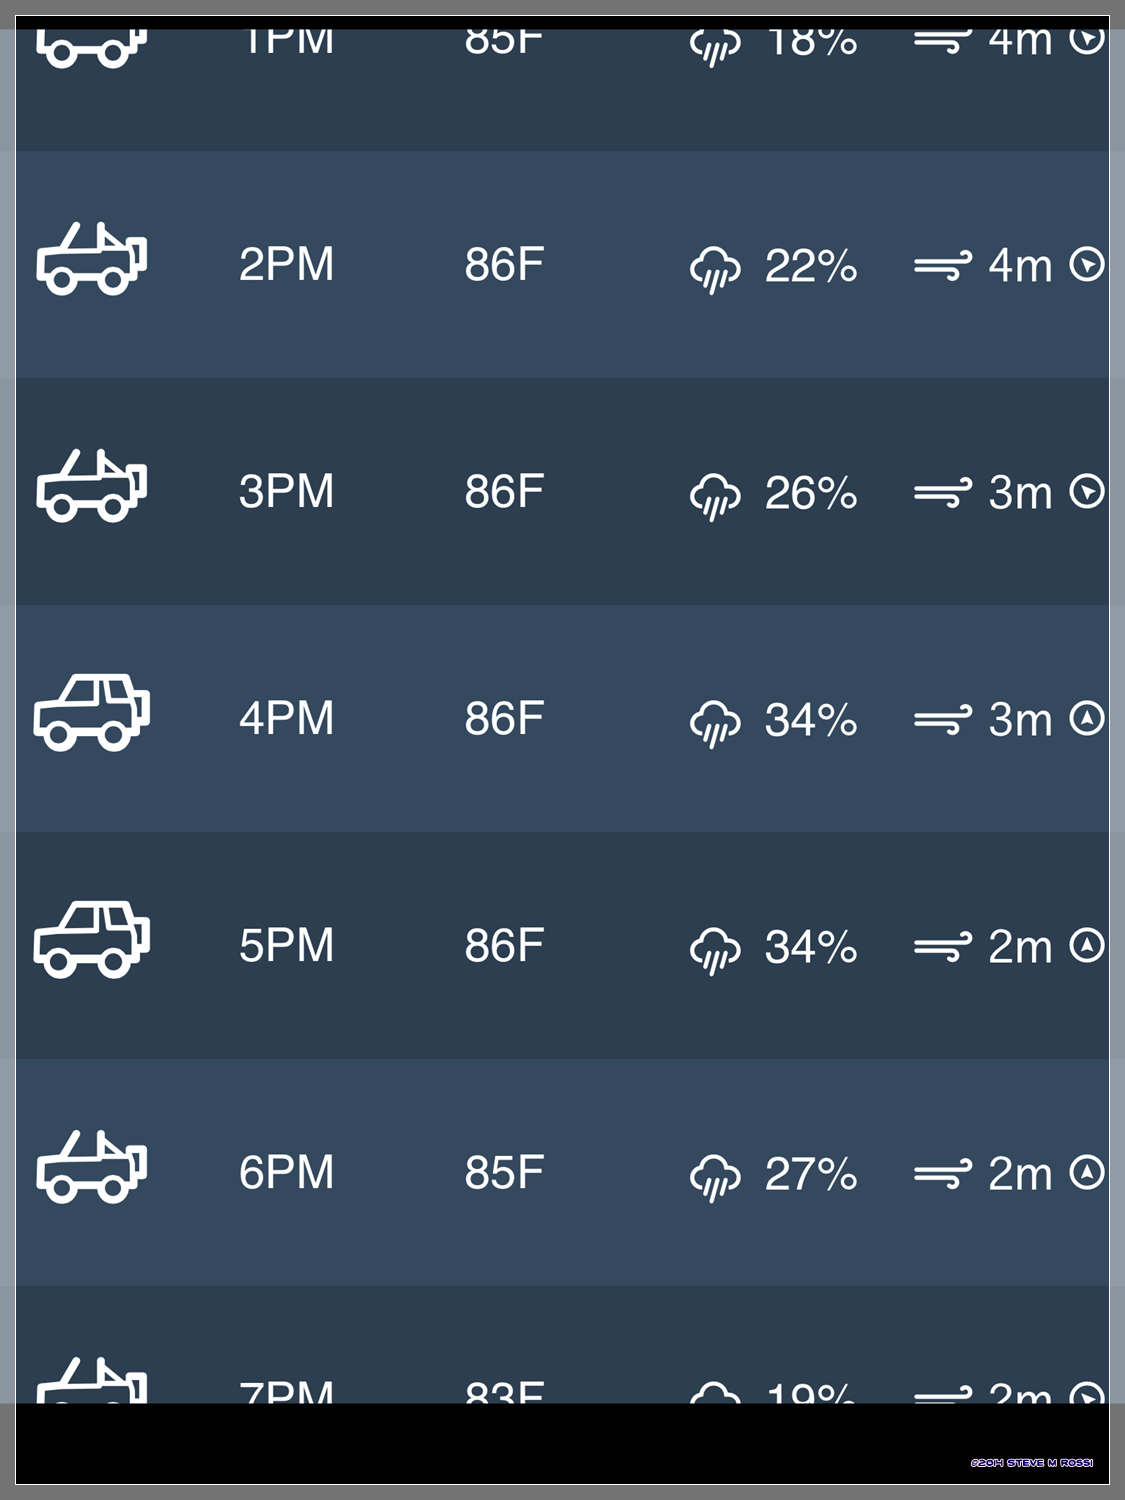Click the rain cloud icon beside 26%
The width and height of the screenshot is (1125, 1500).
pos(715,496)
